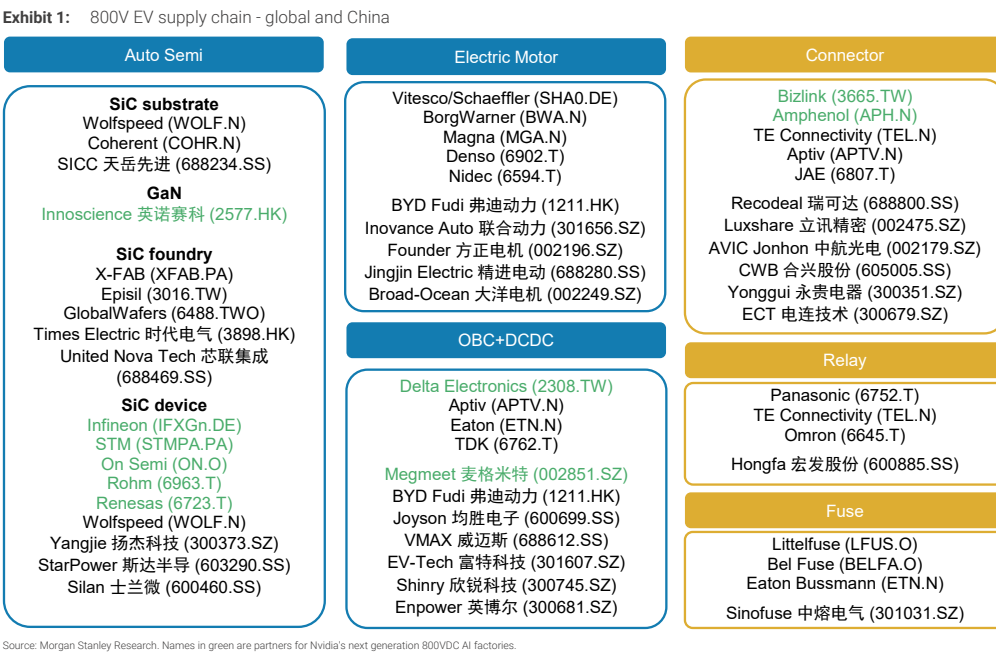Screen dimensions: 996x666
Task: Click Broad-Ocean 大洋电机 (002249.SZ)
Action: pos(505,294)
